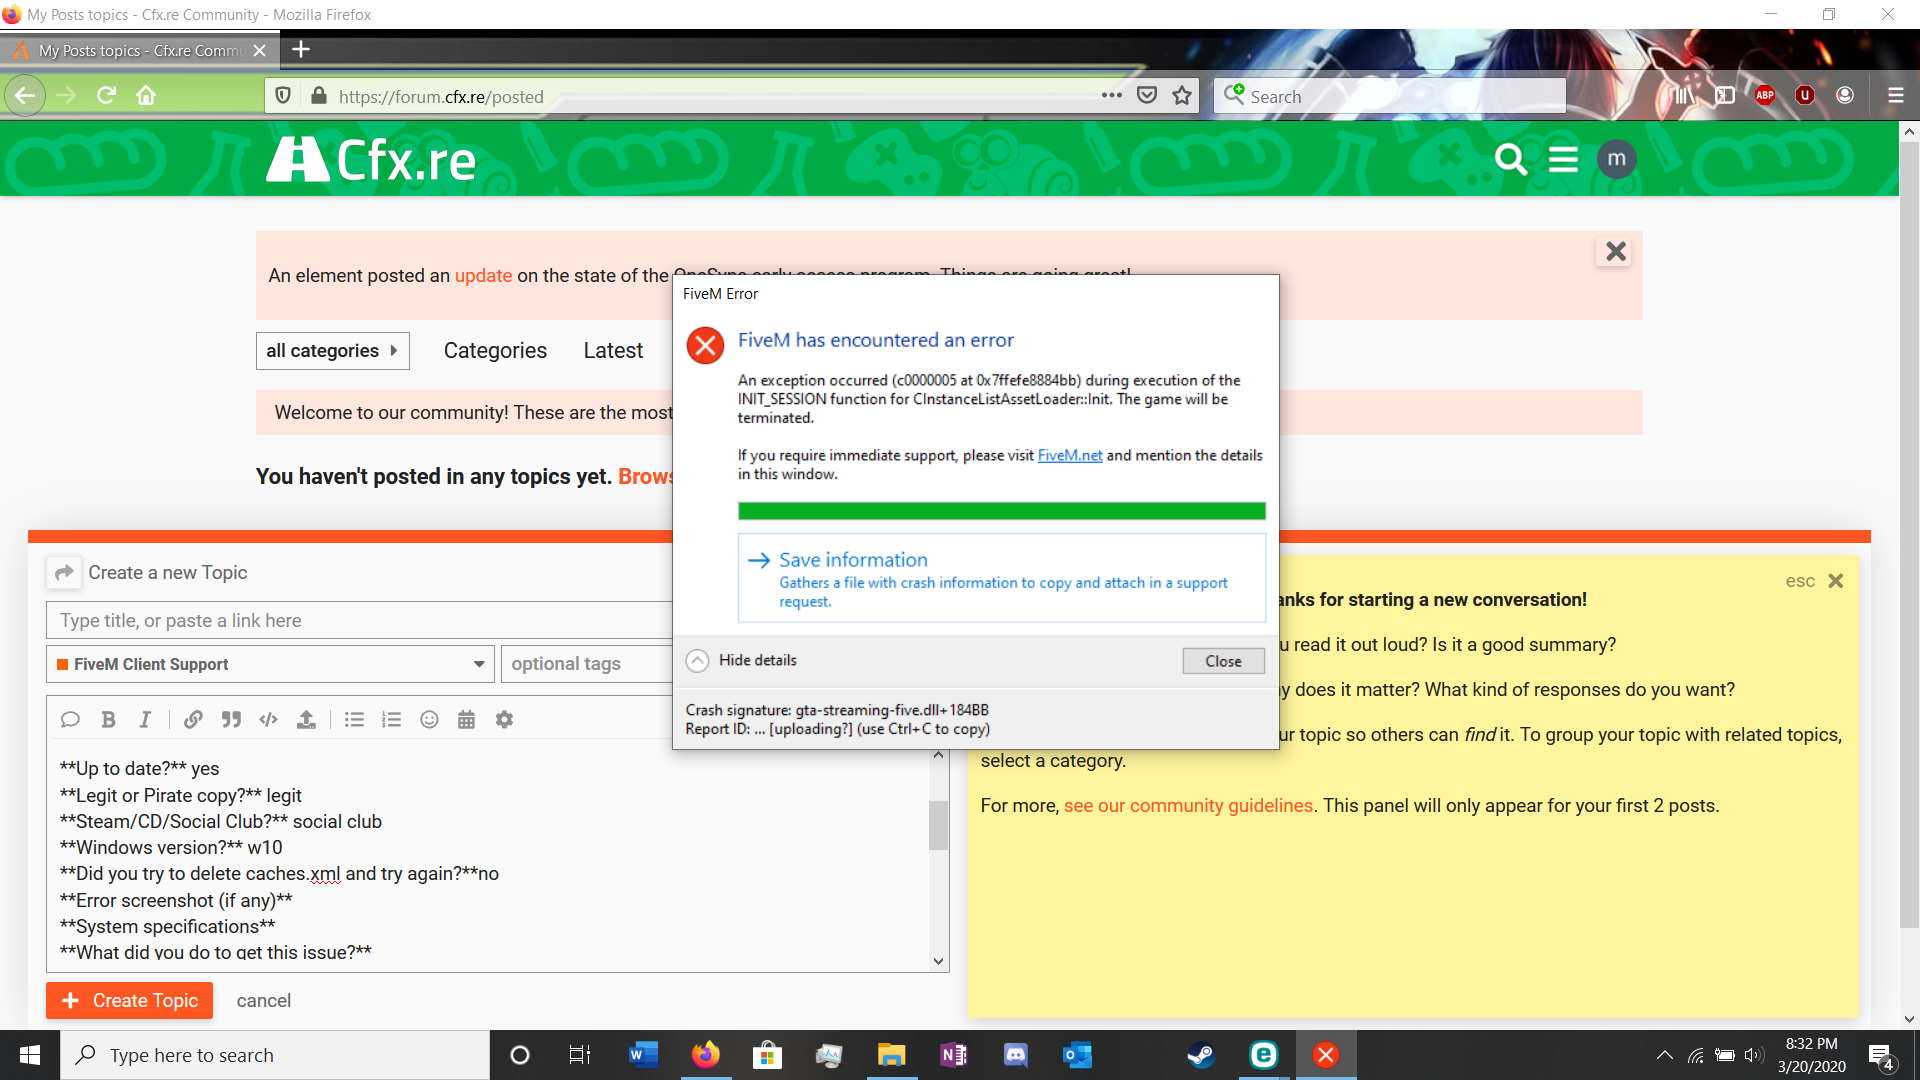Switch to the Categories tab
This screenshot has height=1080, width=1920.
pos(495,351)
